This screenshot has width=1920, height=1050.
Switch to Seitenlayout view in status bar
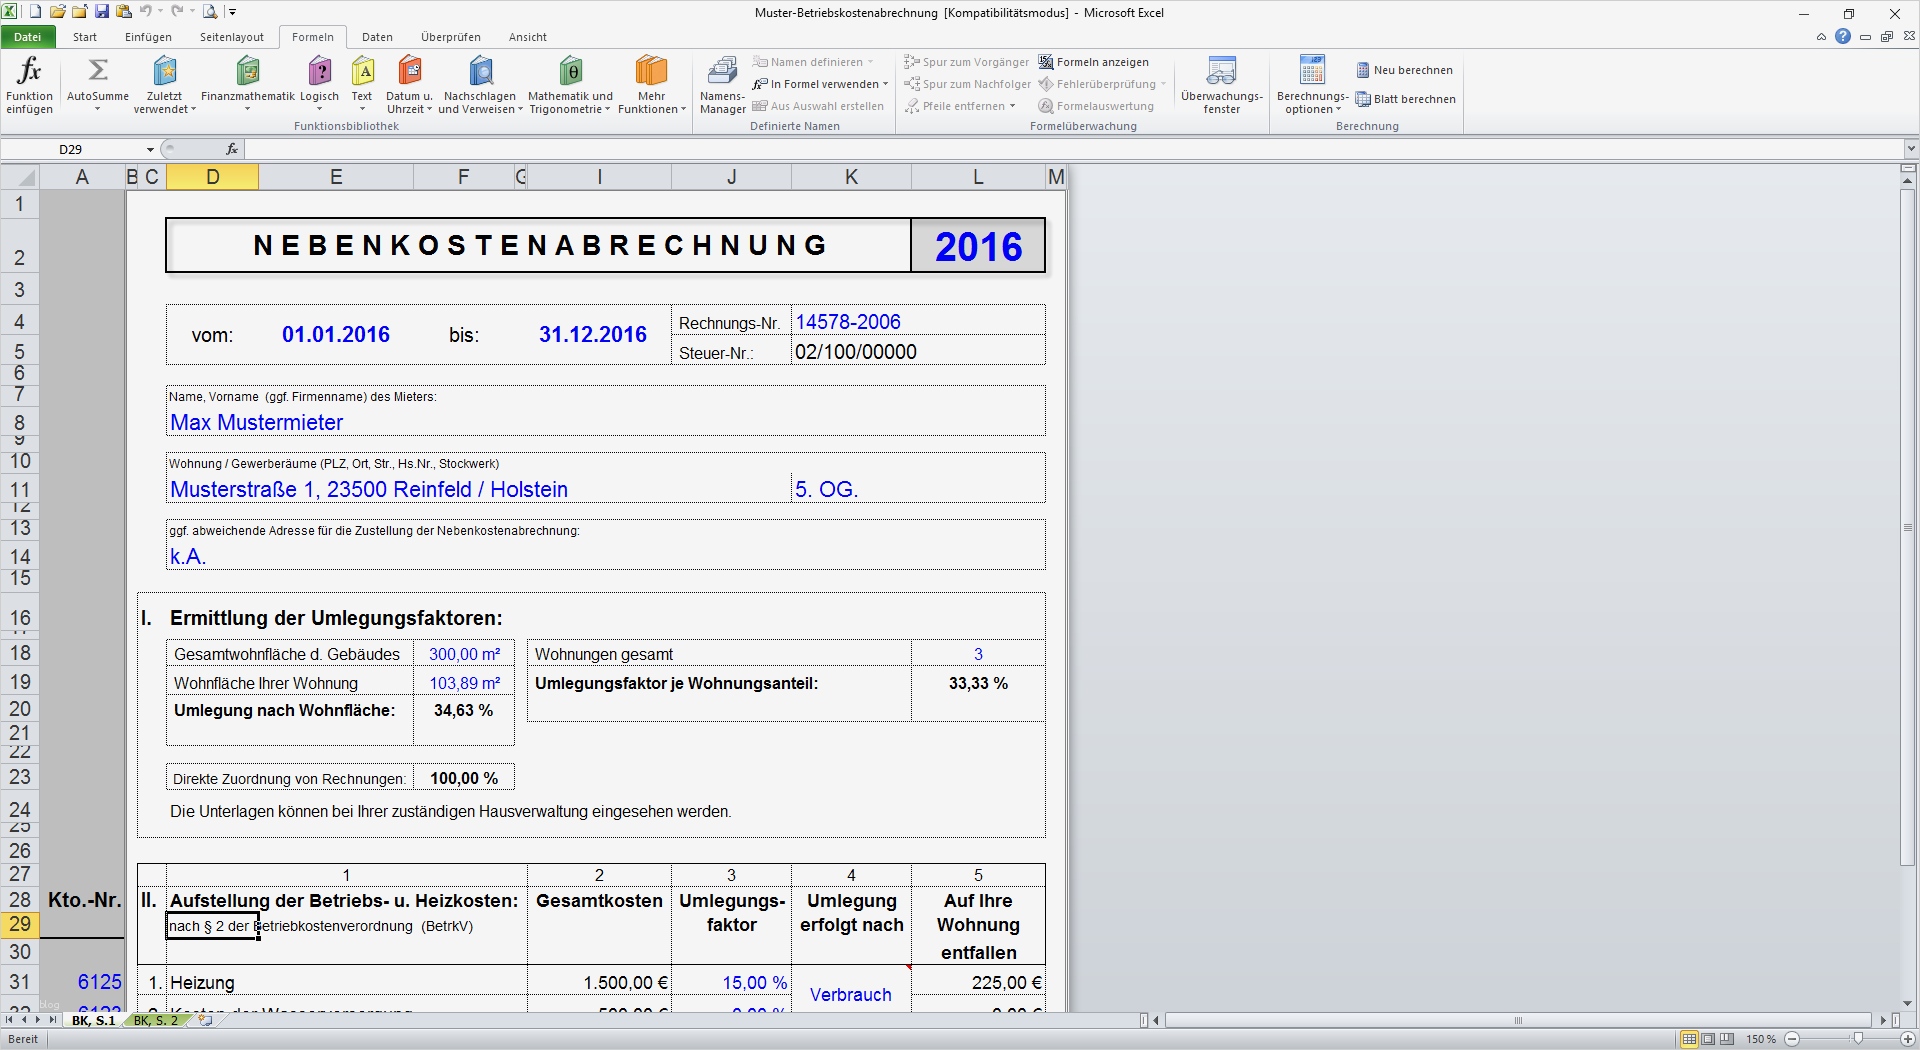[1708, 1038]
